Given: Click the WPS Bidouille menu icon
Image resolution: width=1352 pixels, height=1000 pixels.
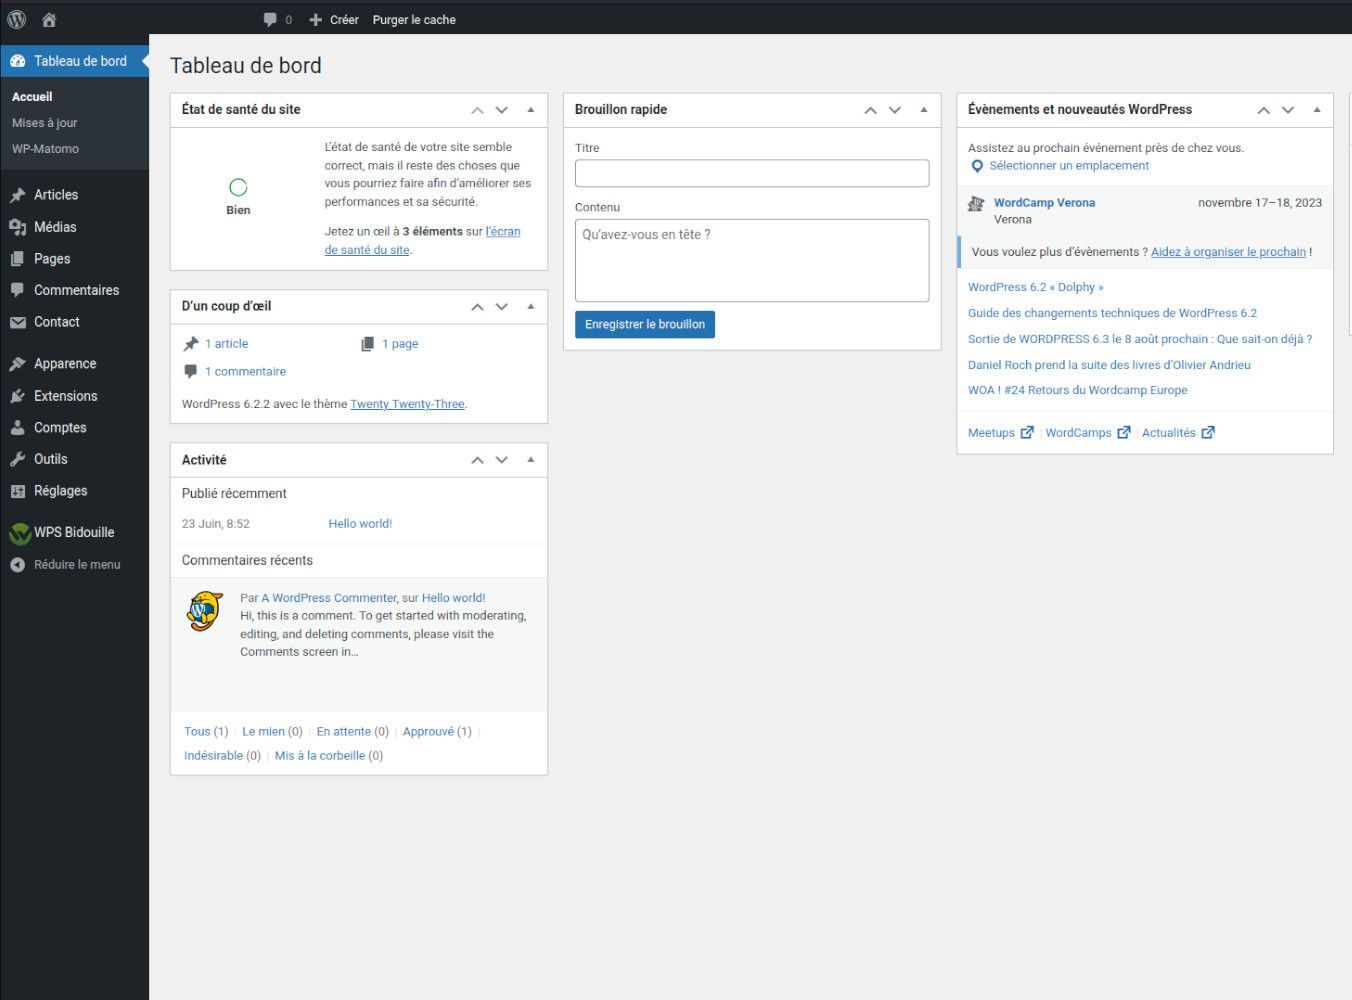Looking at the screenshot, I should pyautogui.click(x=19, y=533).
